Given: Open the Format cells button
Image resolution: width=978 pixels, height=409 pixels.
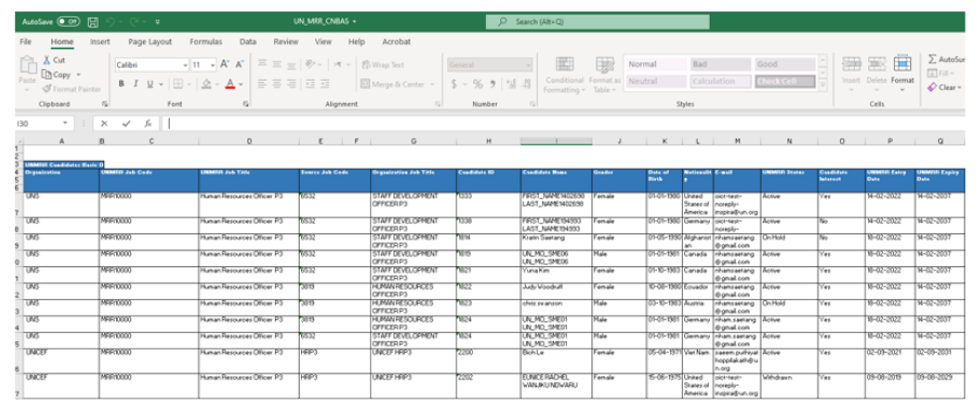Looking at the screenshot, I should pos(902,70).
